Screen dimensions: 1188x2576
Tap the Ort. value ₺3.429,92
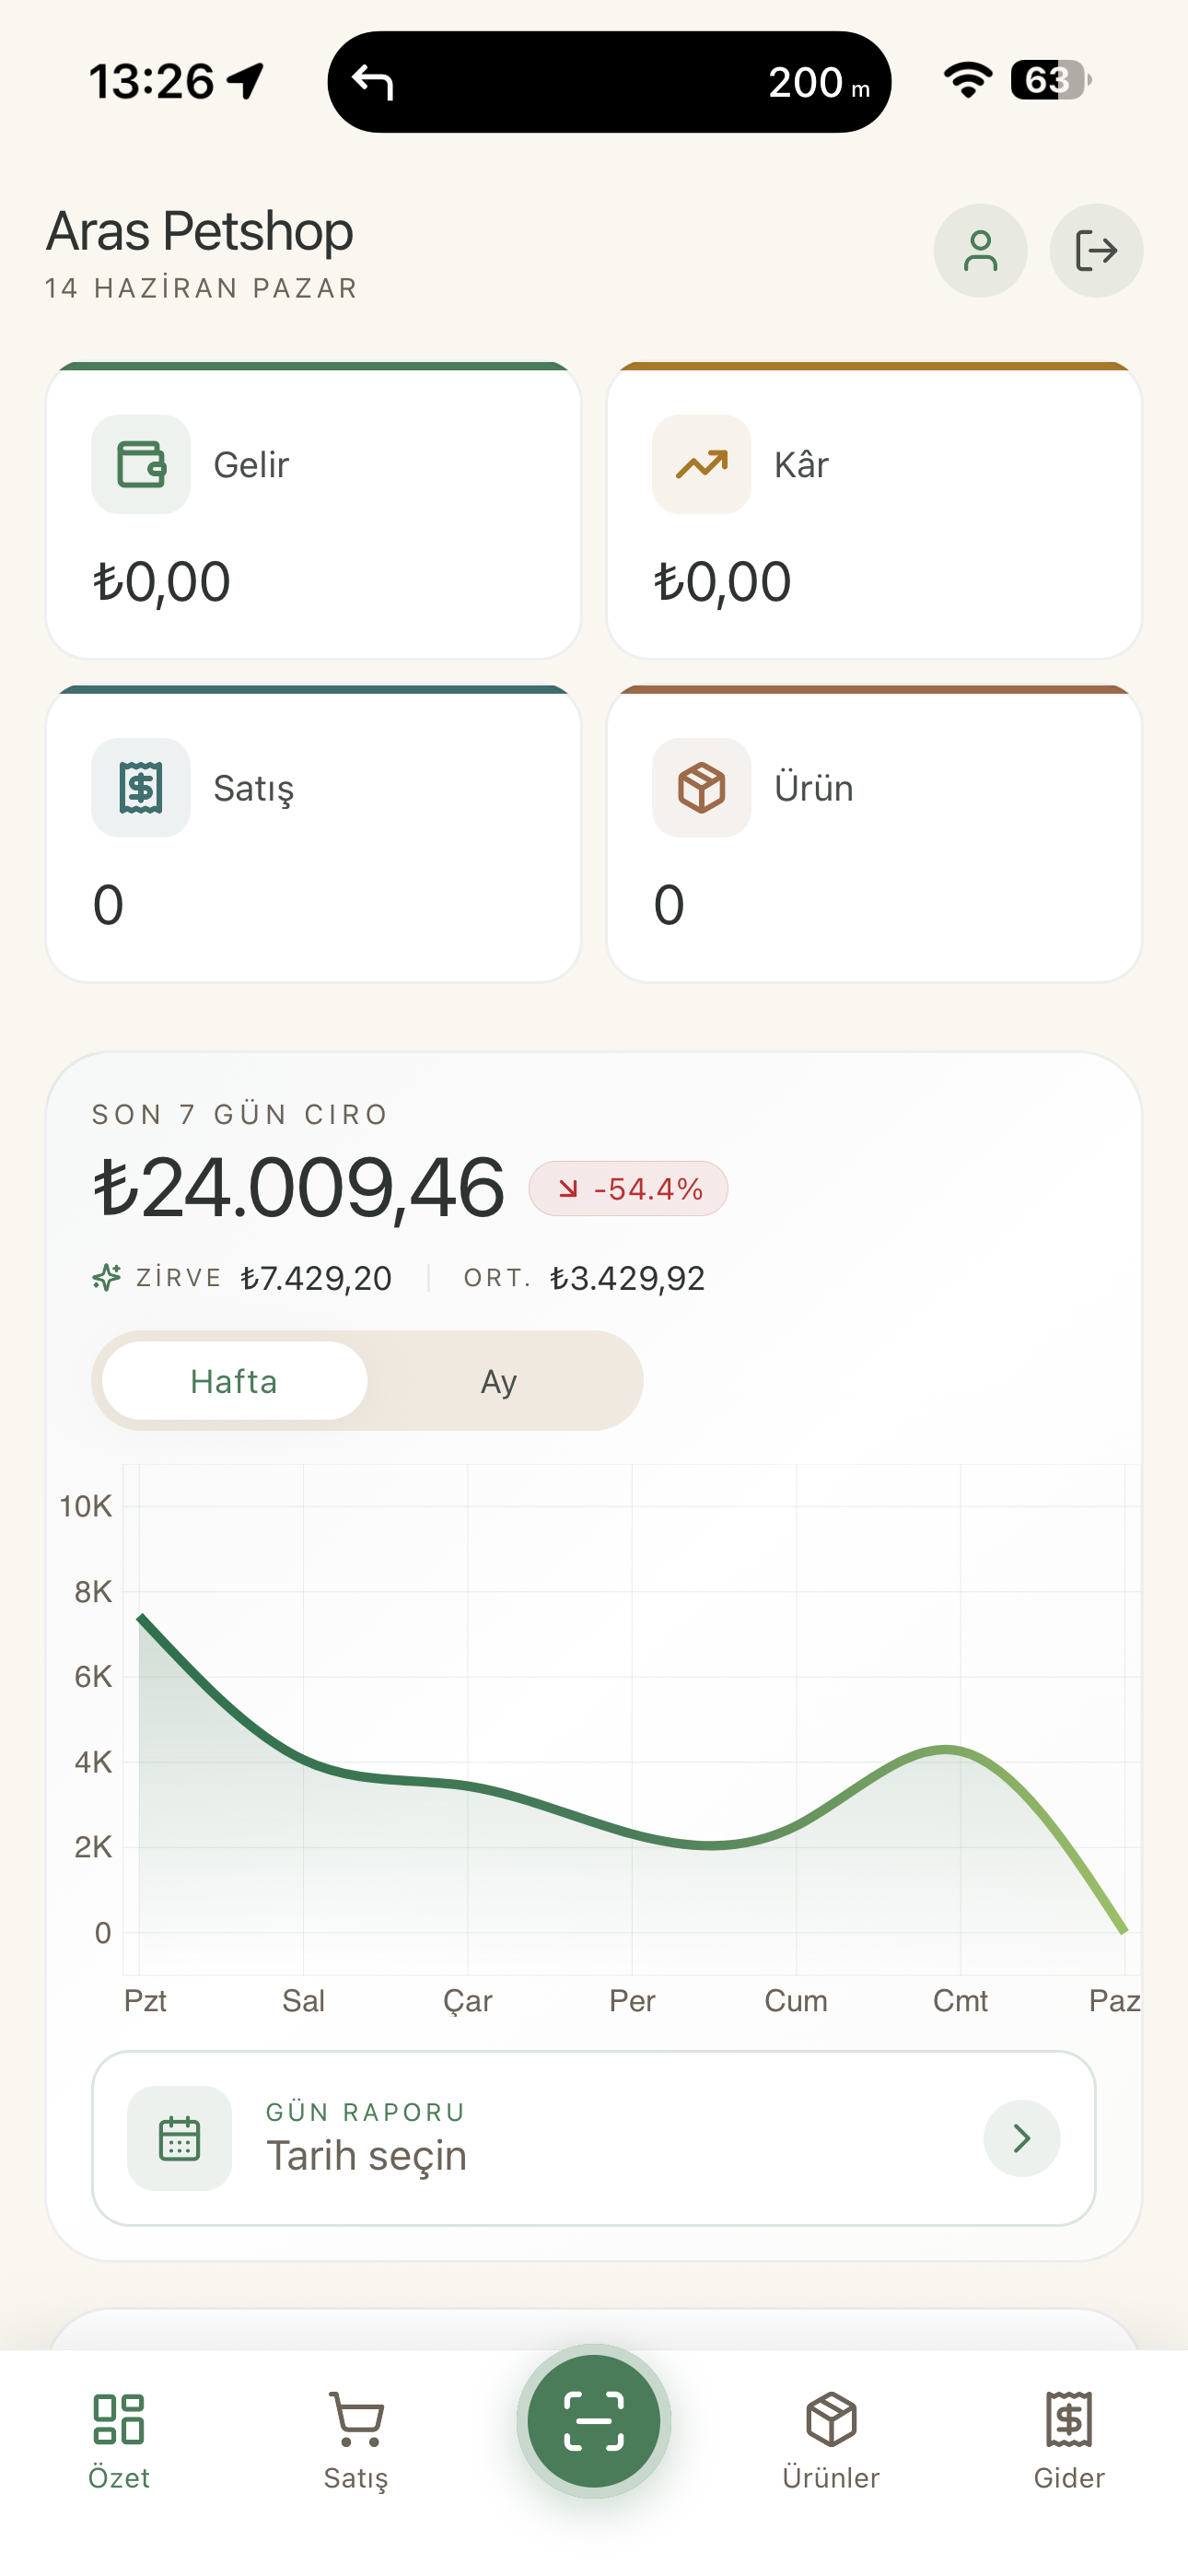point(627,1278)
